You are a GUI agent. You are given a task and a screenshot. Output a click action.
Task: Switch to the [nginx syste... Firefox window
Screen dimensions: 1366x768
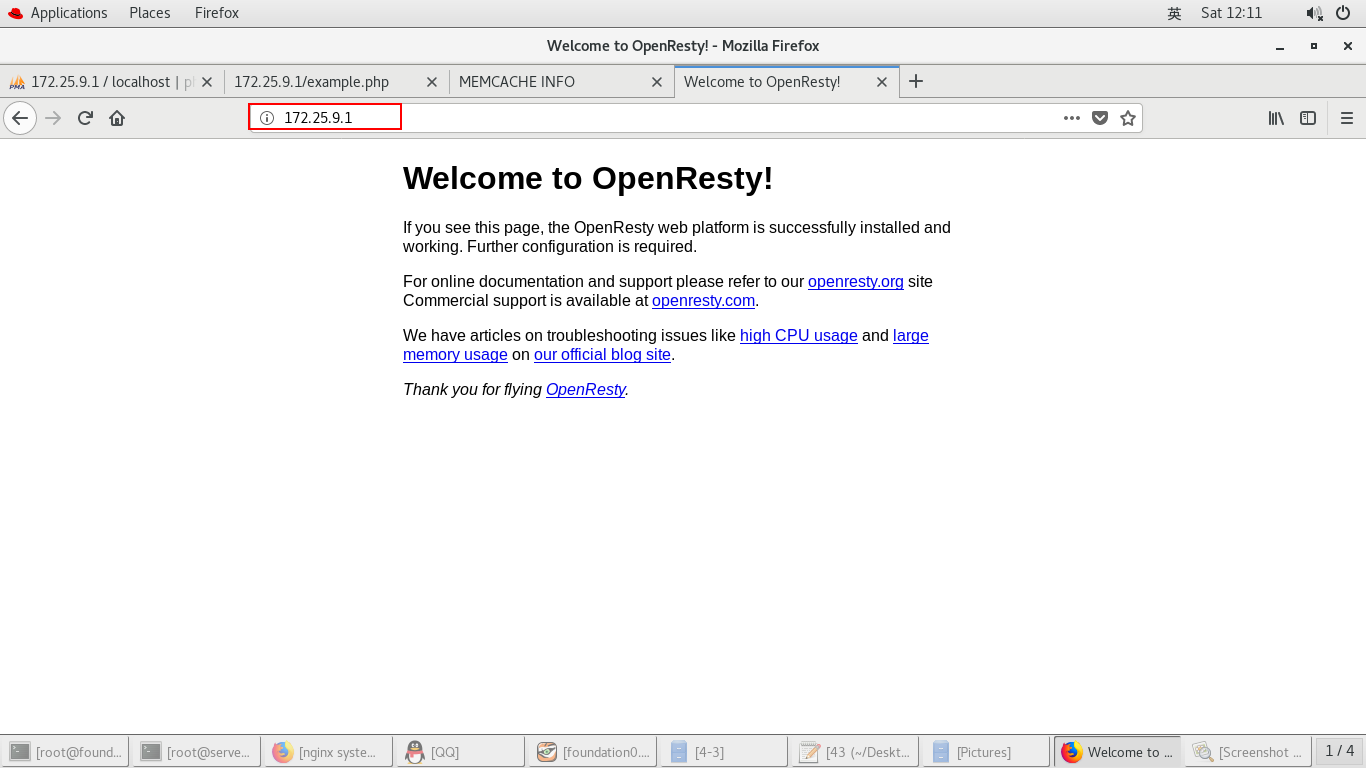(329, 752)
